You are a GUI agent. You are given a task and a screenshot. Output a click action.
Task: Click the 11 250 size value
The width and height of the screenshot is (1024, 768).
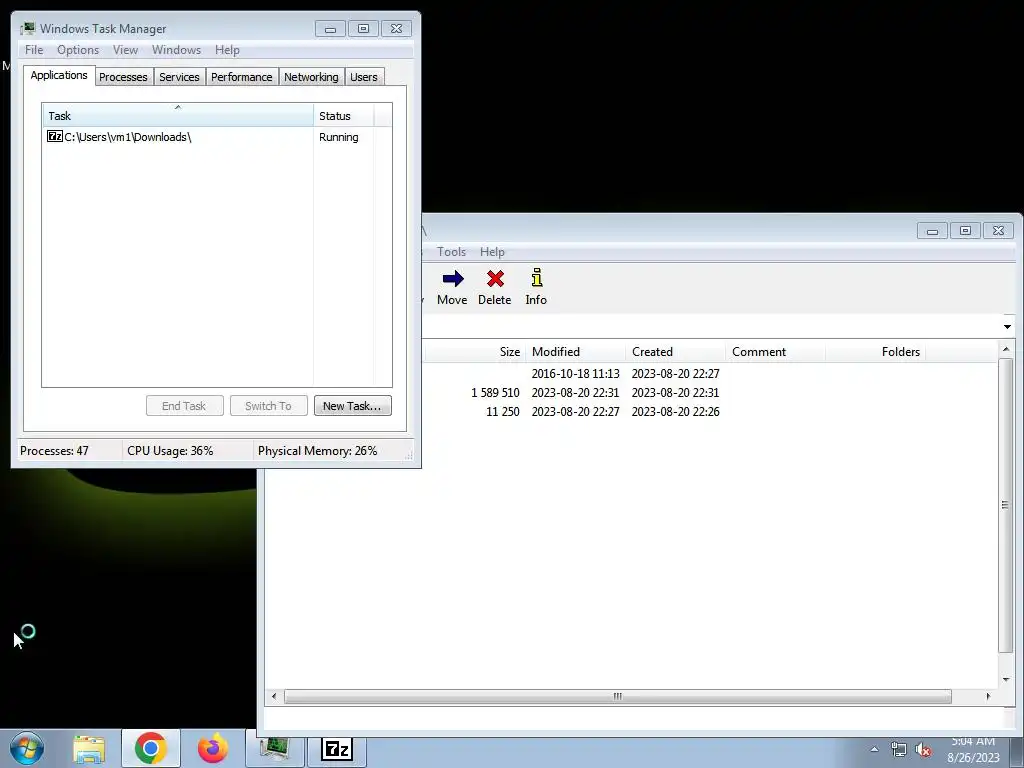pyautogui.click(x=503, y=411)
